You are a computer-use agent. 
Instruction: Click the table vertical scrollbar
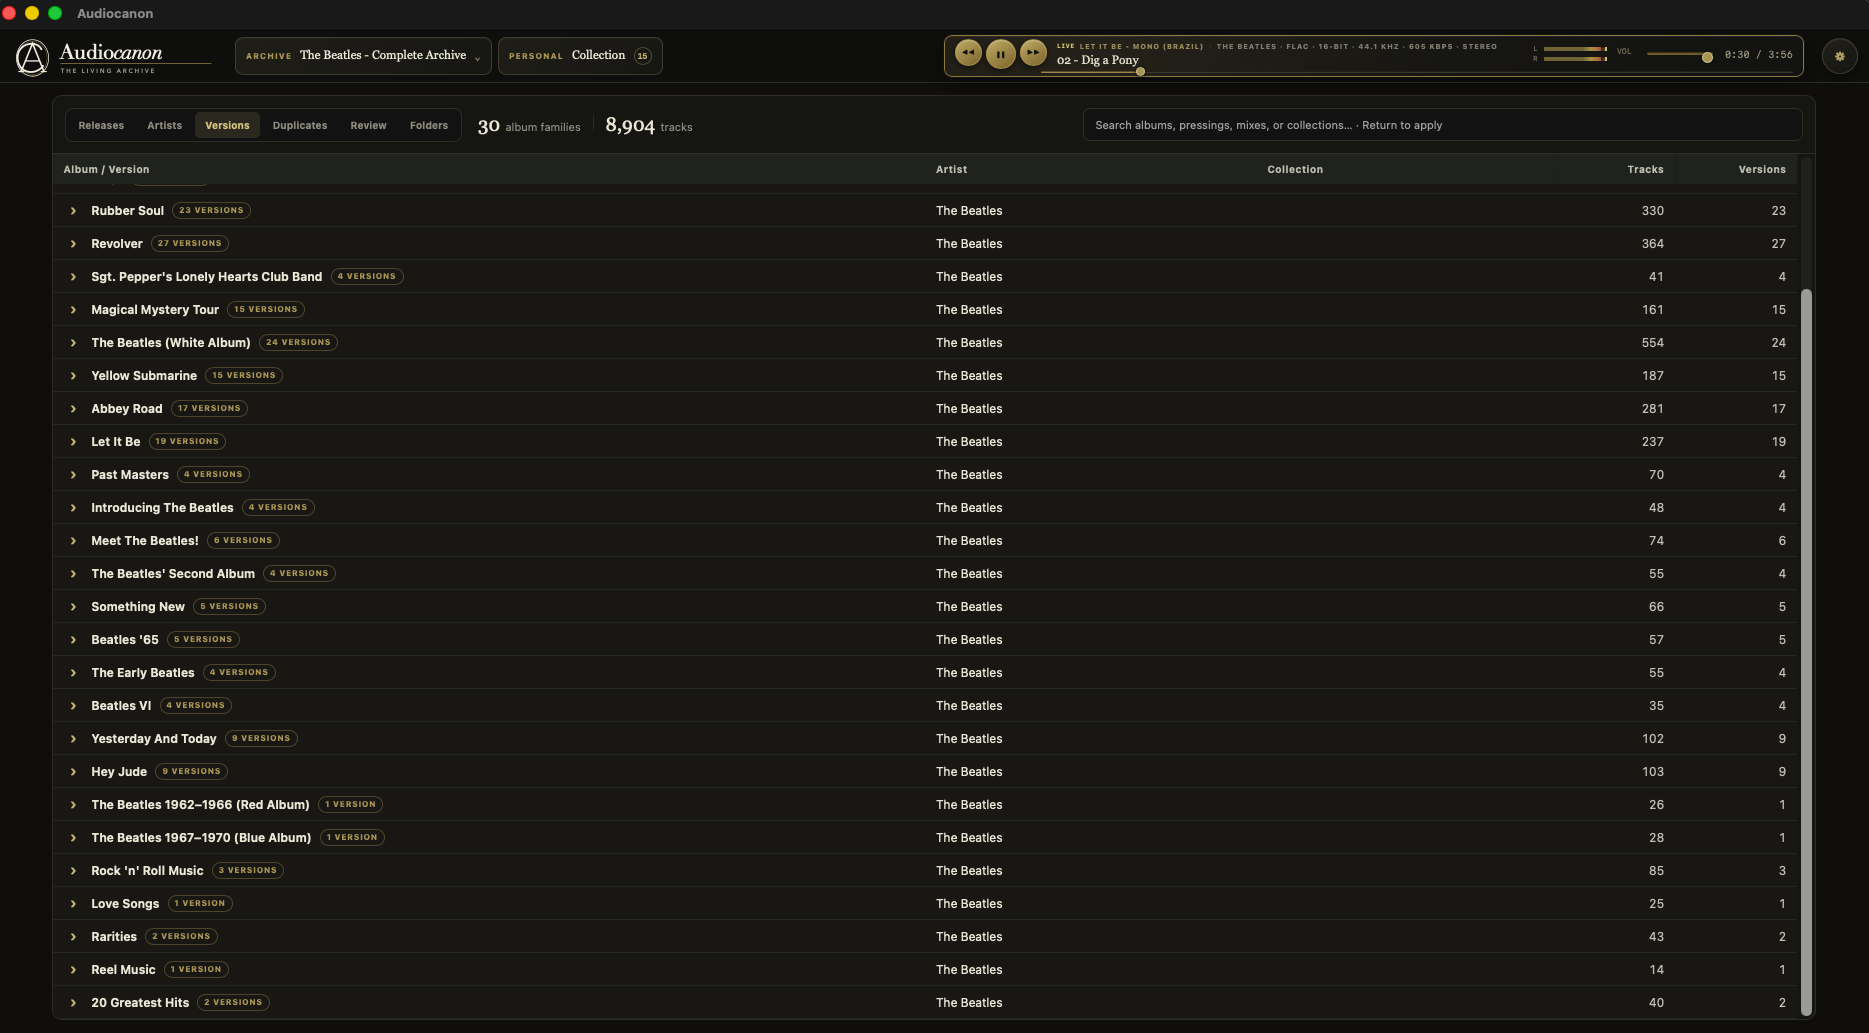pyautogui.click(x=1806, y=652)
